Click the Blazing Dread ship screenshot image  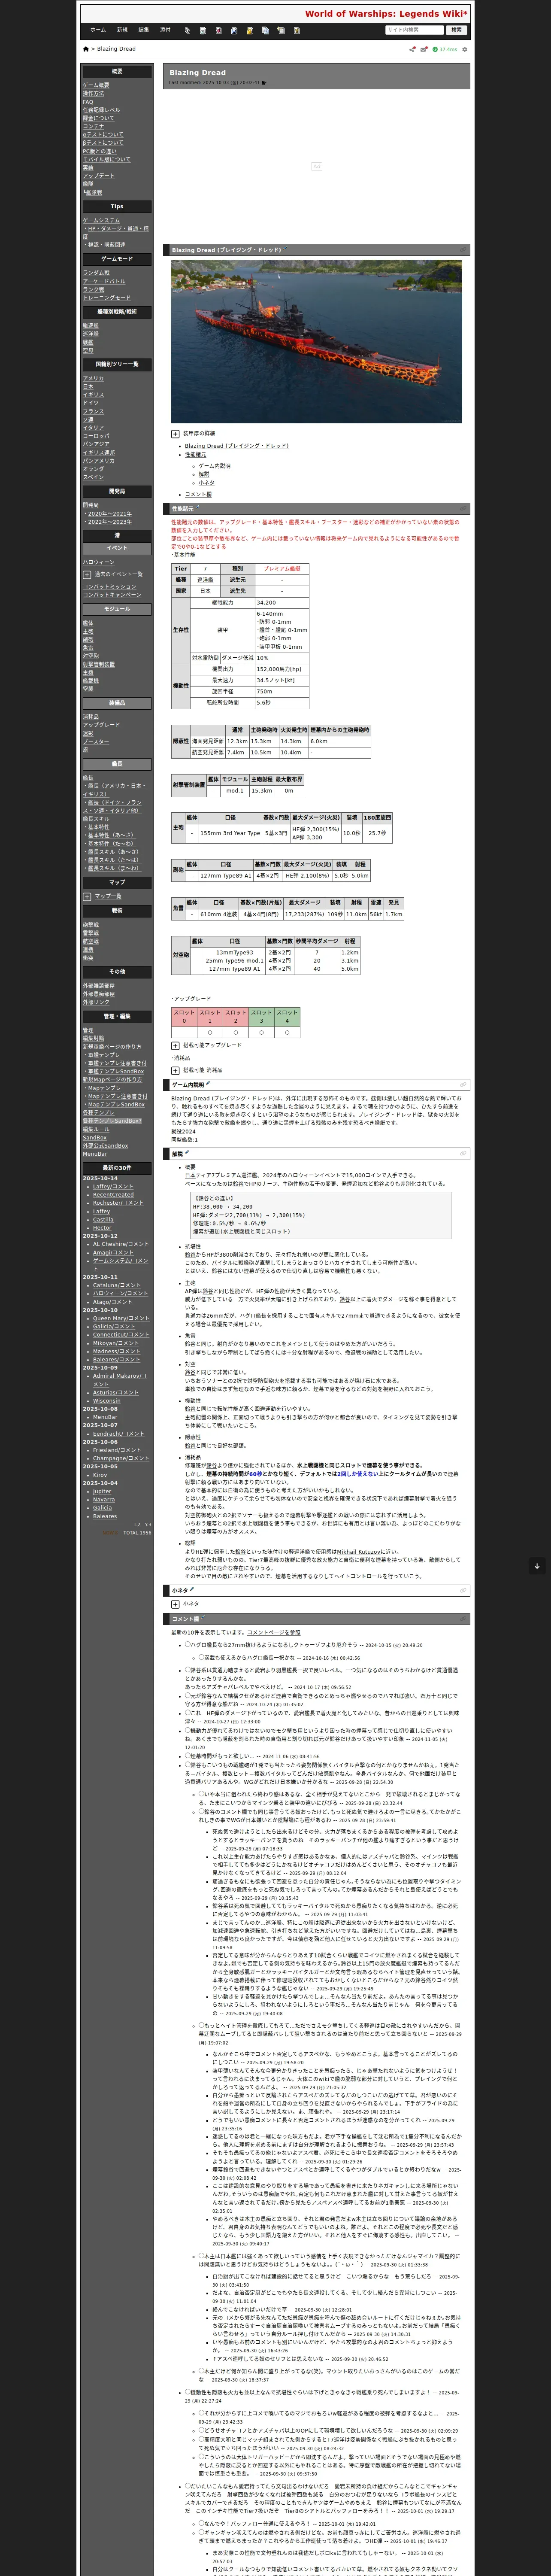coord(316,342)
